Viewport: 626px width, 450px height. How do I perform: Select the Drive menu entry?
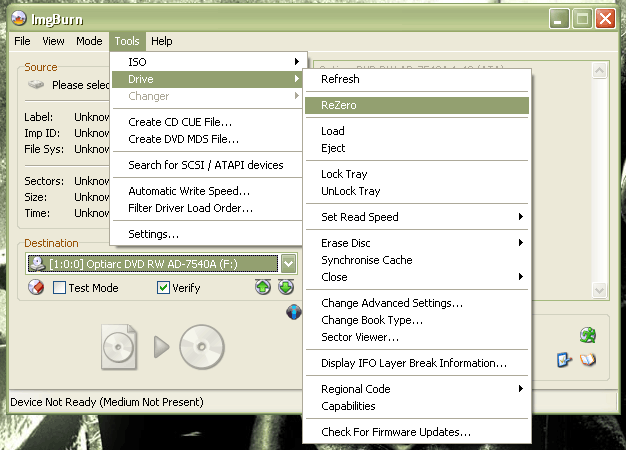pyautogui.click(x=207, y=79)
